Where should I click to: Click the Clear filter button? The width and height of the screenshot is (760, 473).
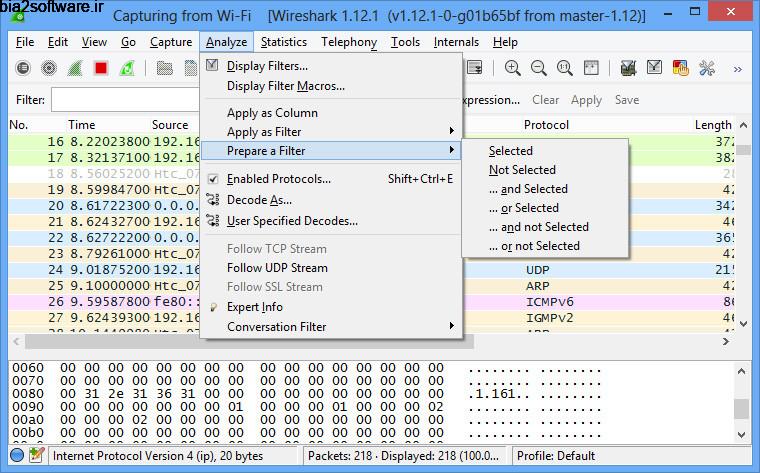tap(545, 100)
